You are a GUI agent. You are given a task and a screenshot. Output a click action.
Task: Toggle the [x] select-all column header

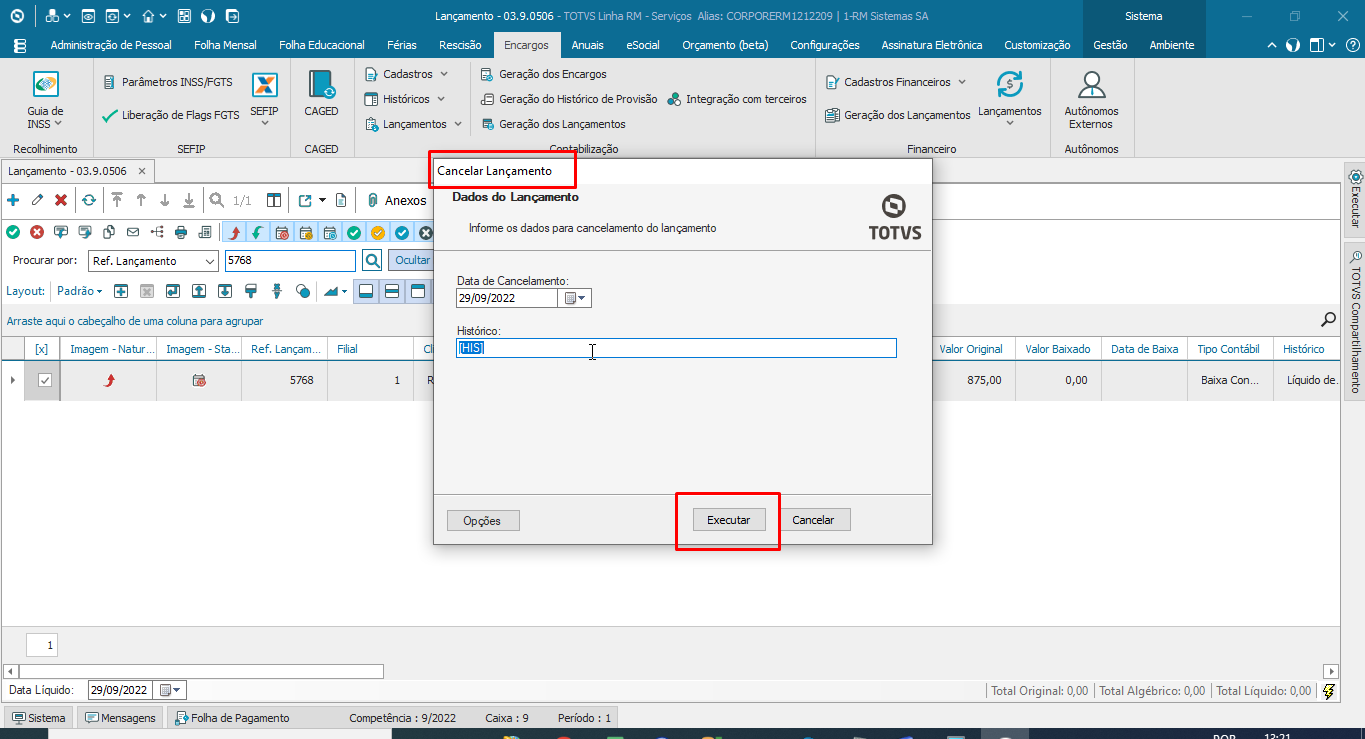click(x=42, y=349)
